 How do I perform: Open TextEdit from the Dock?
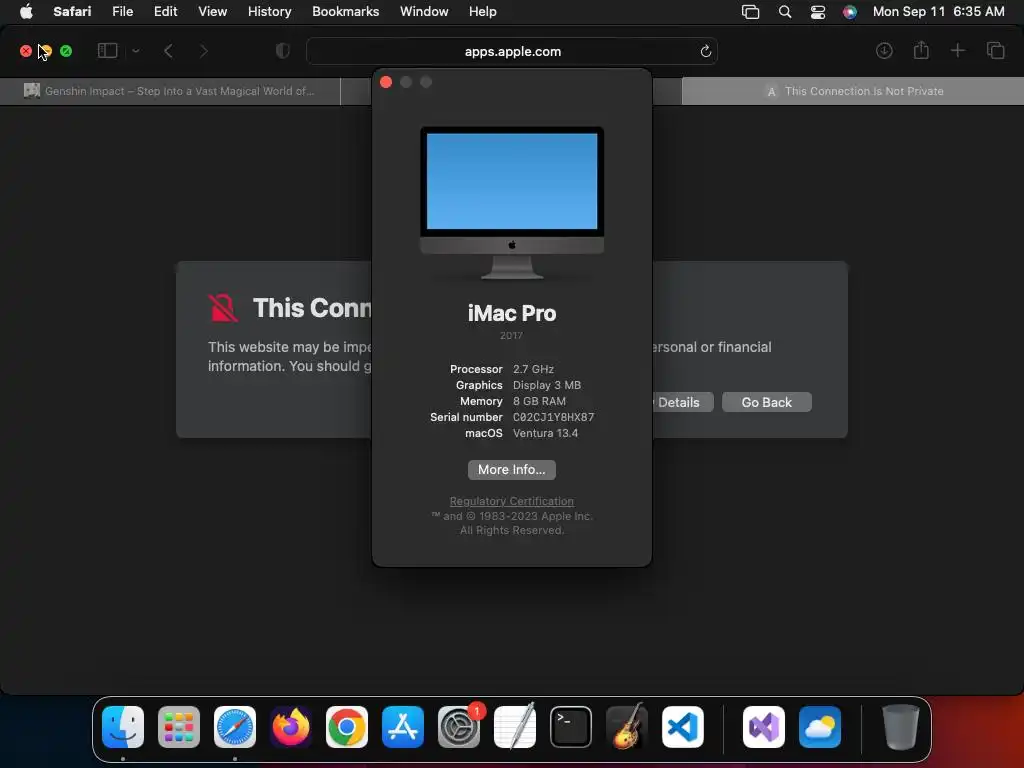click(x=515, y=727)
